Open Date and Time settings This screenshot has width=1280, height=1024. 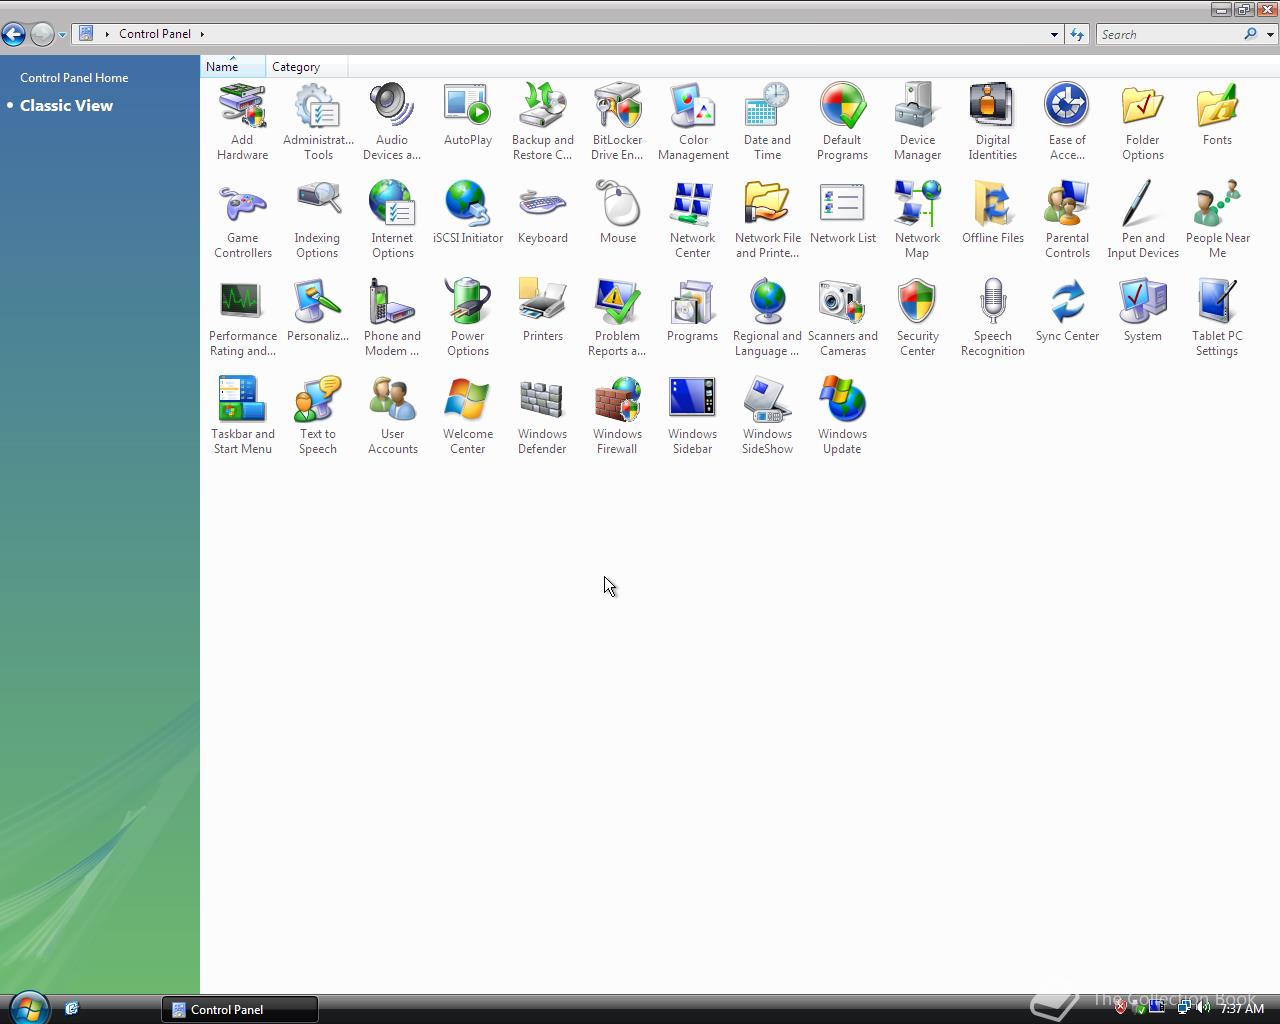pos(768,122)
